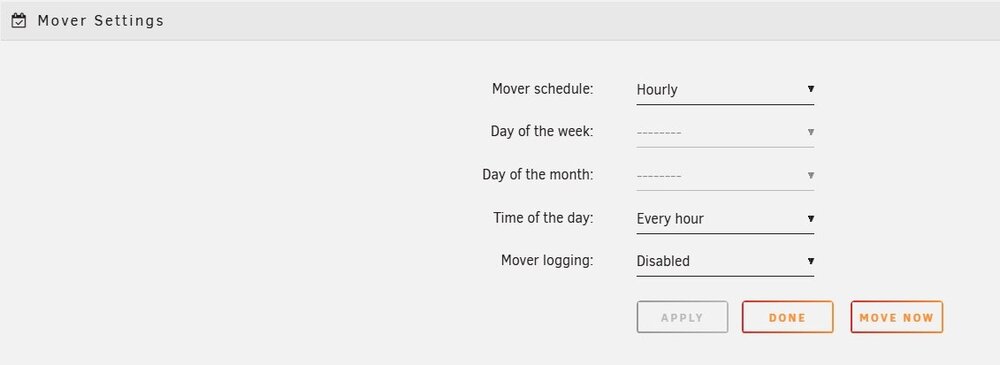Click the arrow of Mover schedule dropdown

[811, 89]
